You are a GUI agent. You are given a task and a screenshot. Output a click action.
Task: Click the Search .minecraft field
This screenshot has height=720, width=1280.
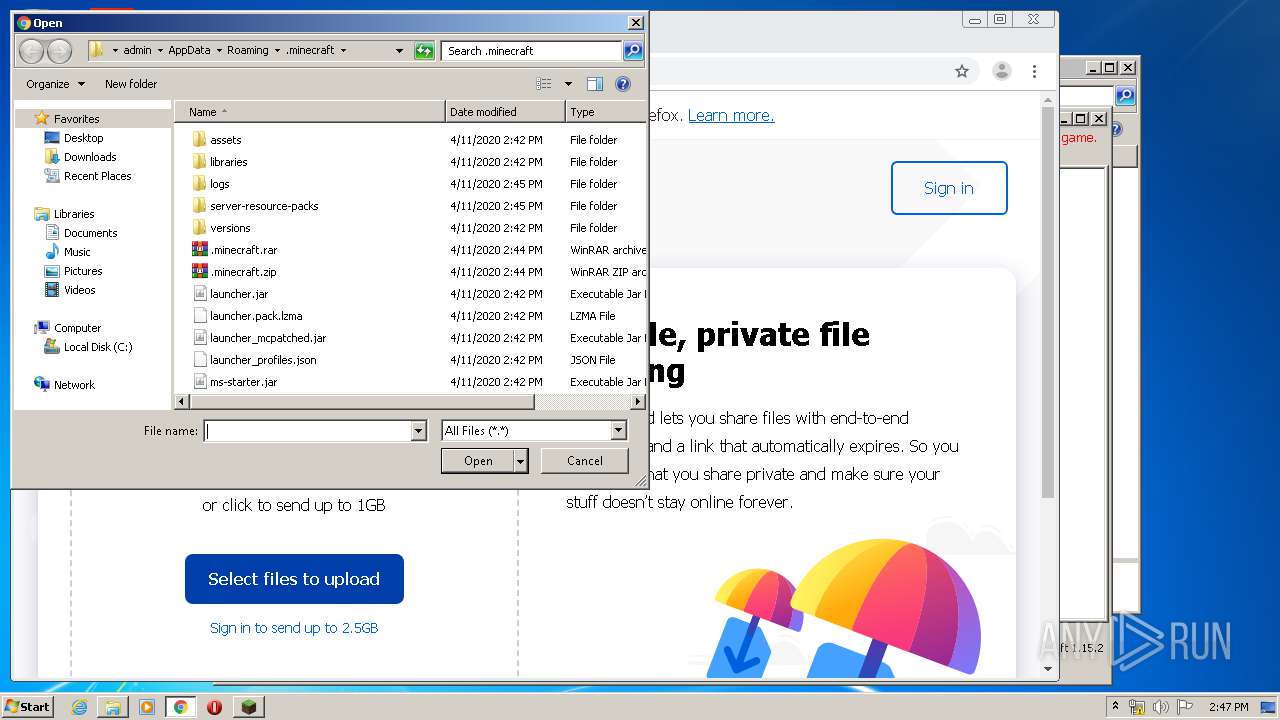coord(532,51)
